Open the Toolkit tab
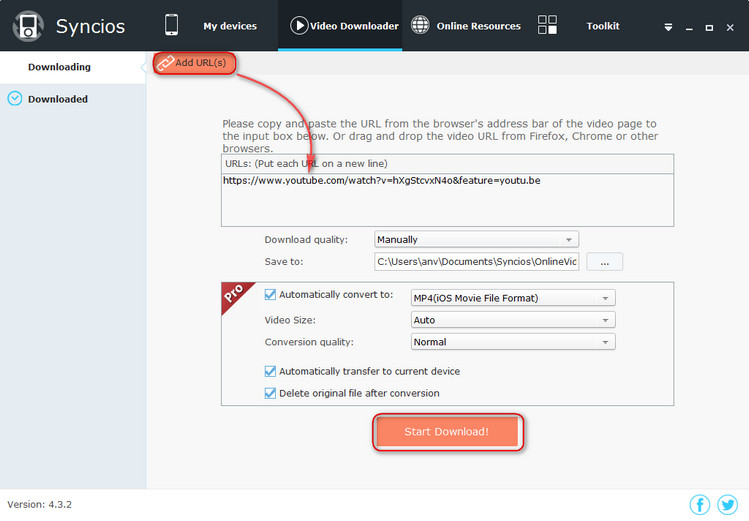This screenshot has height=521, width=749. pos(603,26)
